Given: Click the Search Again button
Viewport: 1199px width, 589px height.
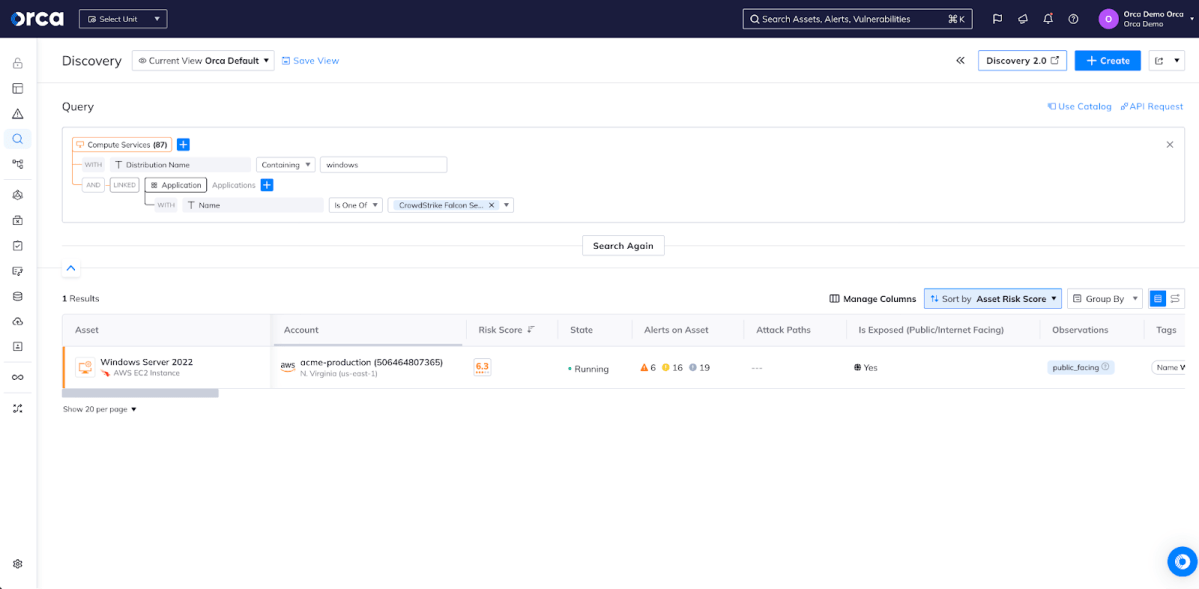Looking at the screenshot, I should click(x=623, y=246).
